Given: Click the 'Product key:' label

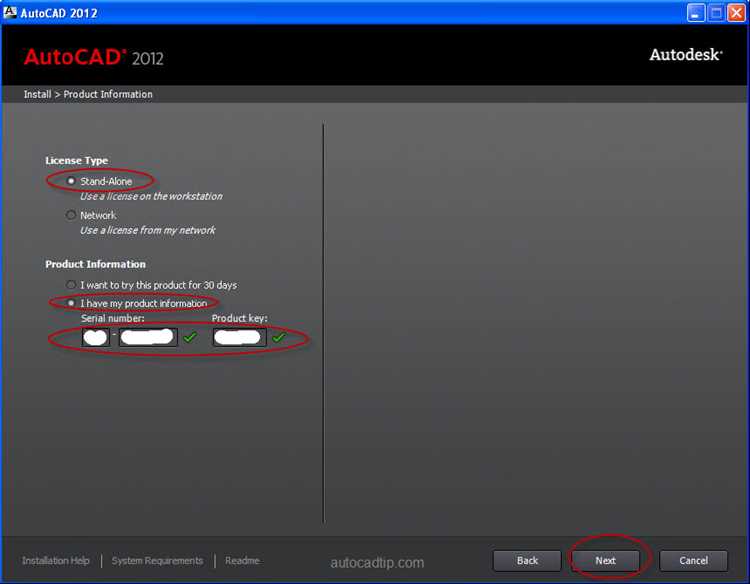Looking at the screenshot, I should [x=240, y=318].
